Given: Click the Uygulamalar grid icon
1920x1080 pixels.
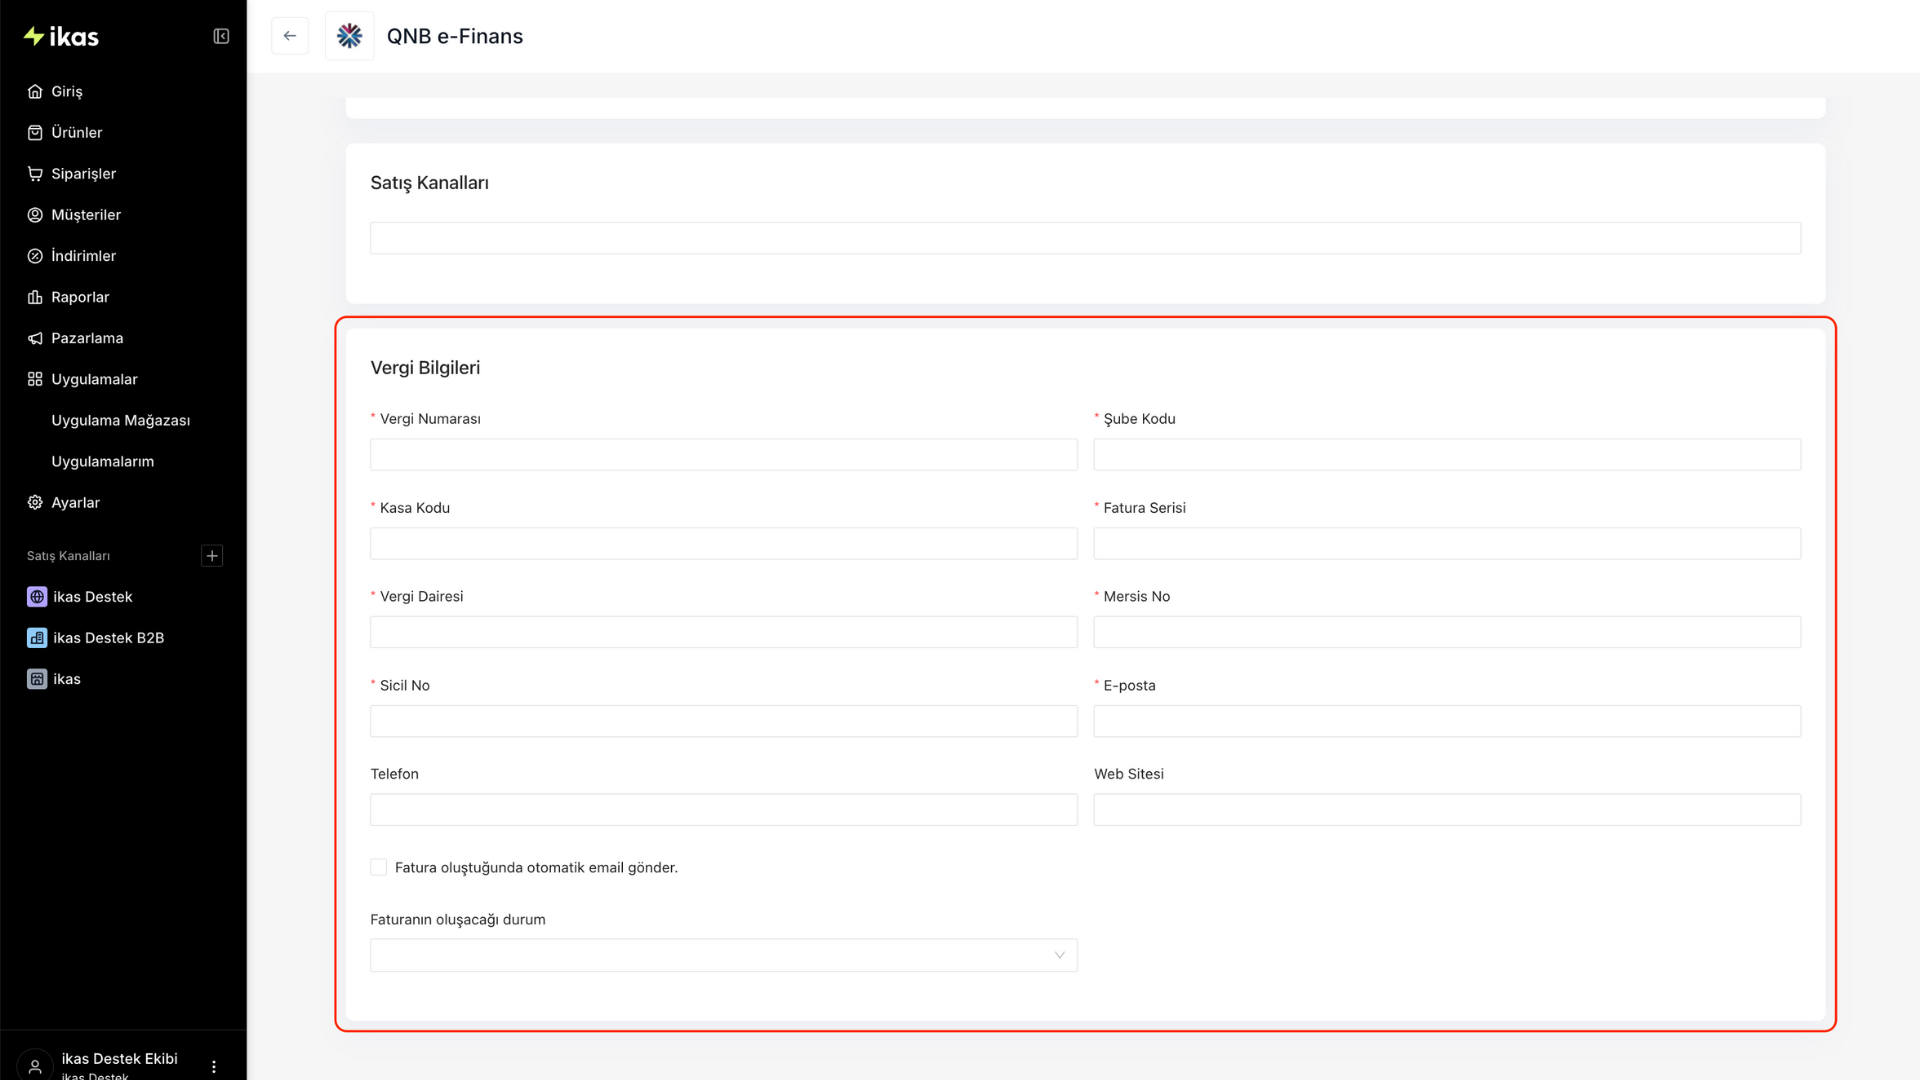Looking at the screenshot, I should tap(35, 379).
